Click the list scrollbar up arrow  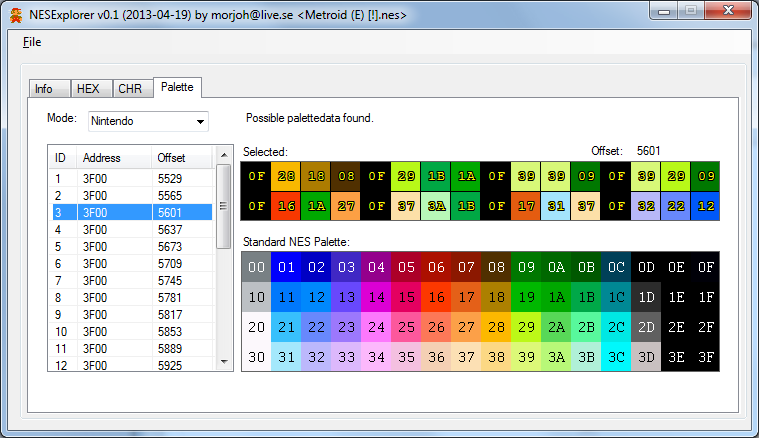pyautogui.click(x=224, y=155)
